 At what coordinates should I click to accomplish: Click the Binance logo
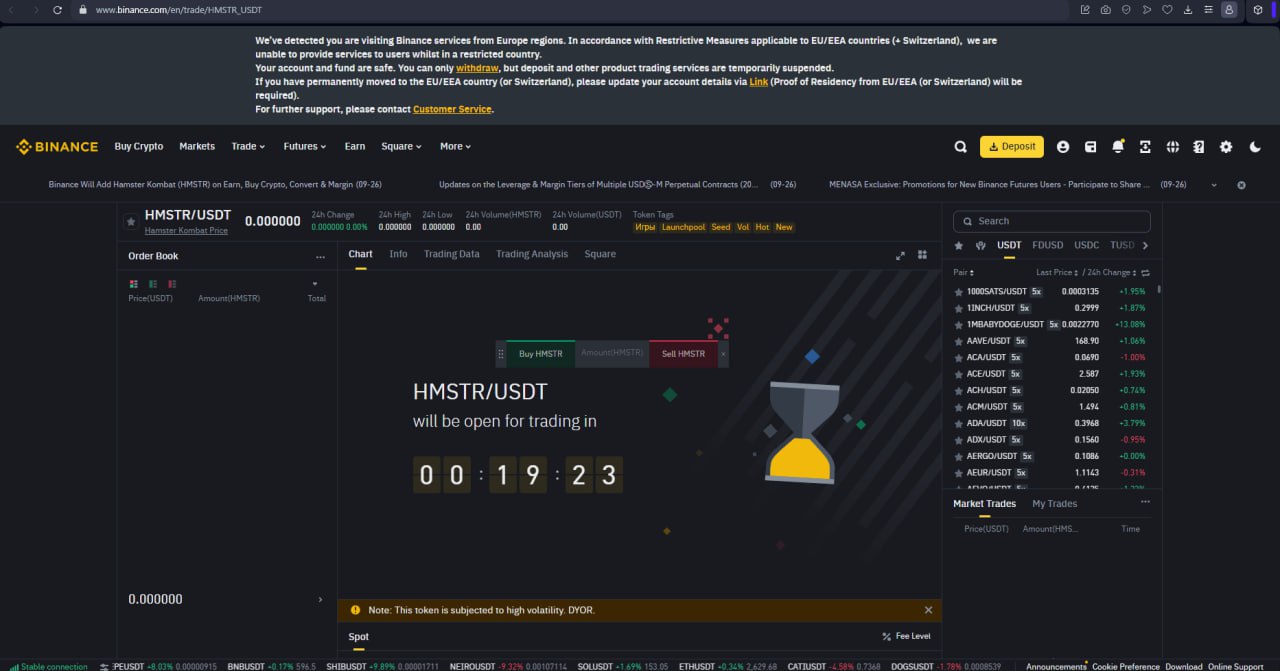(57, 147)
